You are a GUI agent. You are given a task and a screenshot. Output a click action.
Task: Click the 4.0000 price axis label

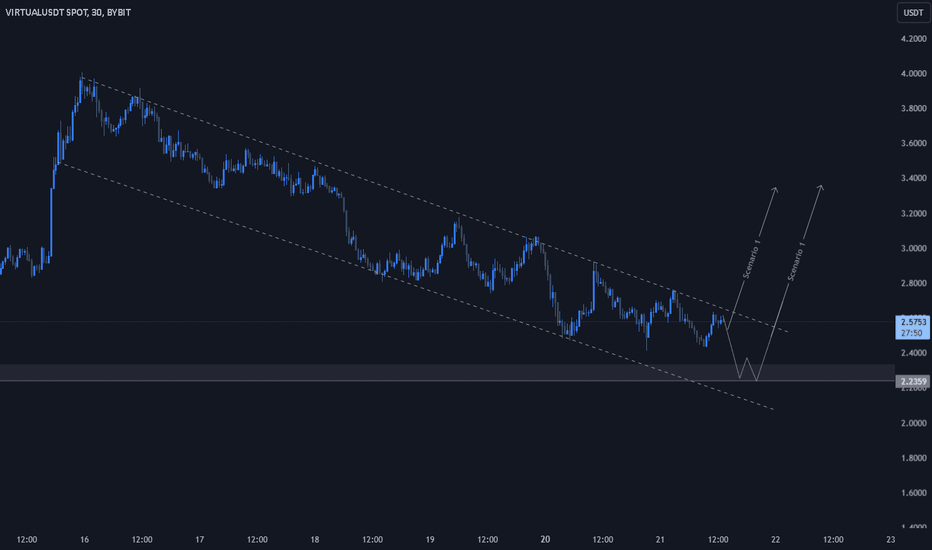click(x=914, y=74)
